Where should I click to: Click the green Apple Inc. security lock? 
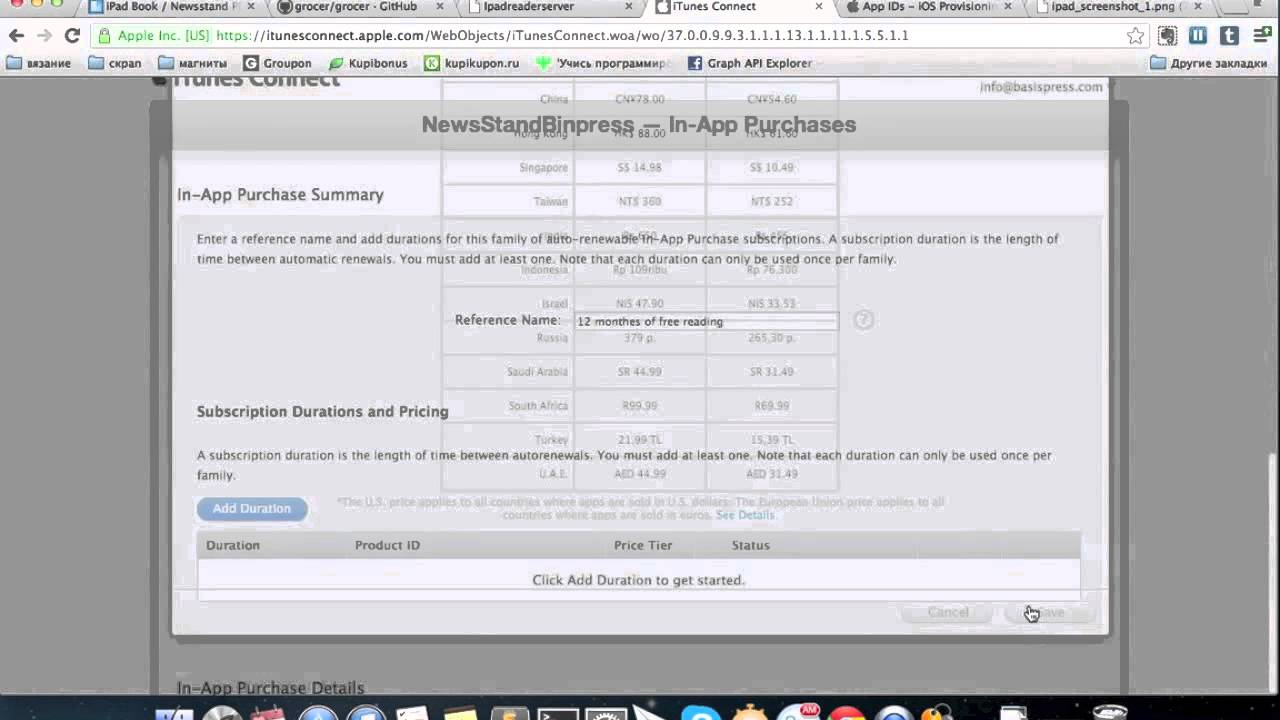104,35
